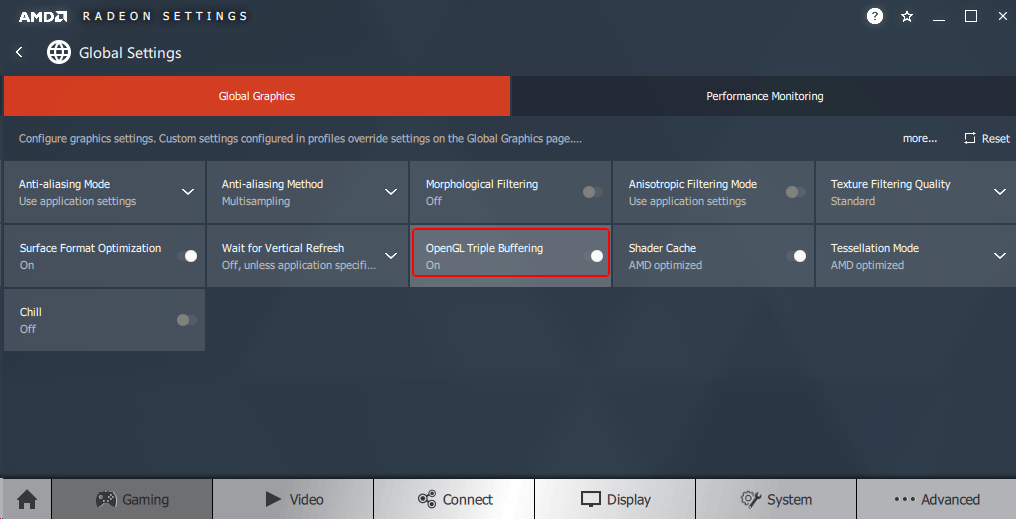The image size is (1016, 519).
Task: Click the Global Settings globe icon
Action: [x=59, y=52]
